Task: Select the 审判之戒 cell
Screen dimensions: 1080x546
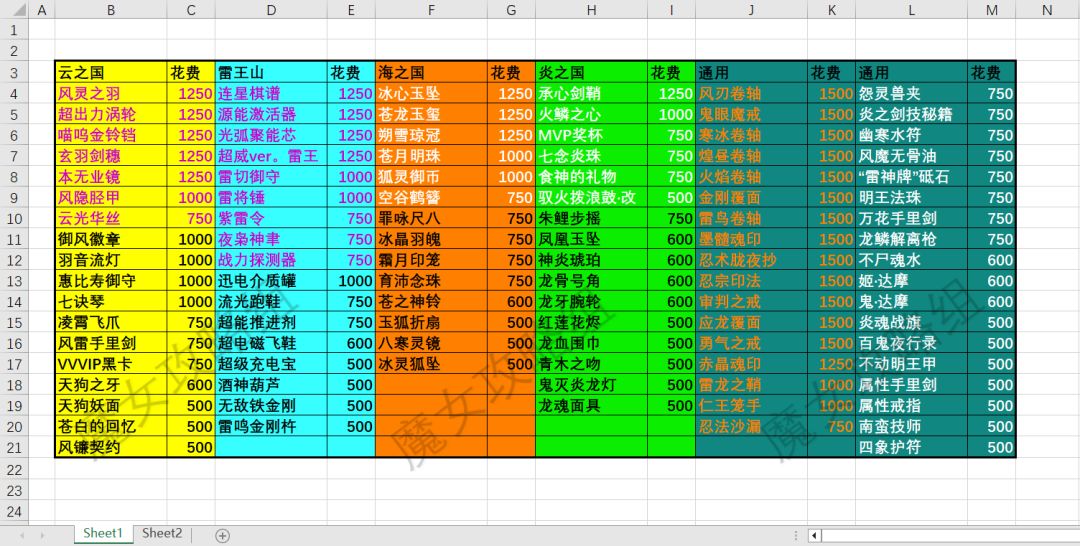Action: point(751,302)
